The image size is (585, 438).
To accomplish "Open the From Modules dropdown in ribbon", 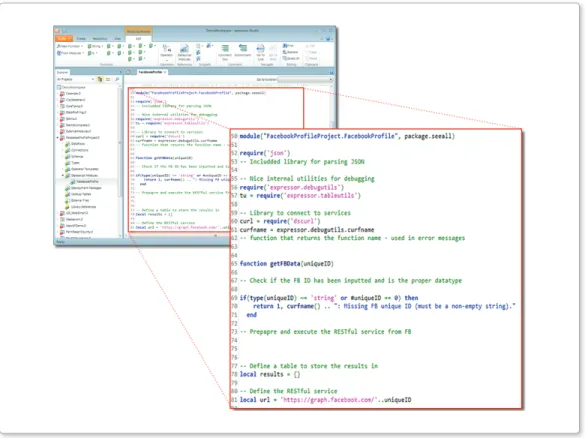I will coord(70,53).
